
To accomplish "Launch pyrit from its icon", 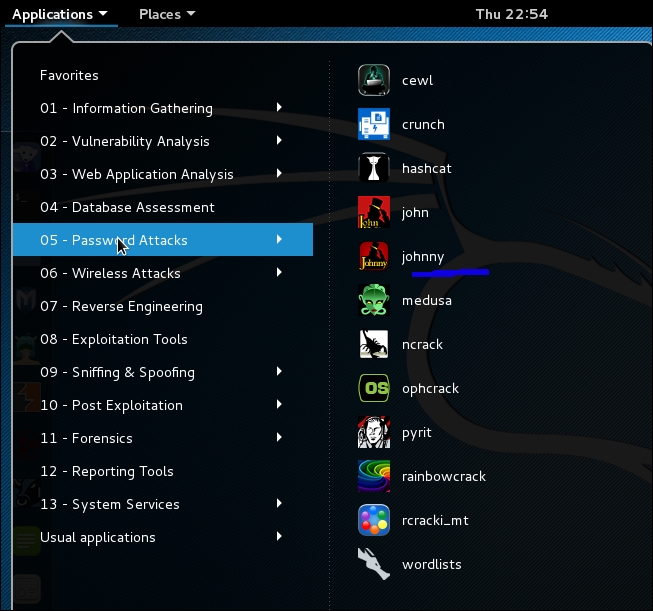I will [374, 432].
